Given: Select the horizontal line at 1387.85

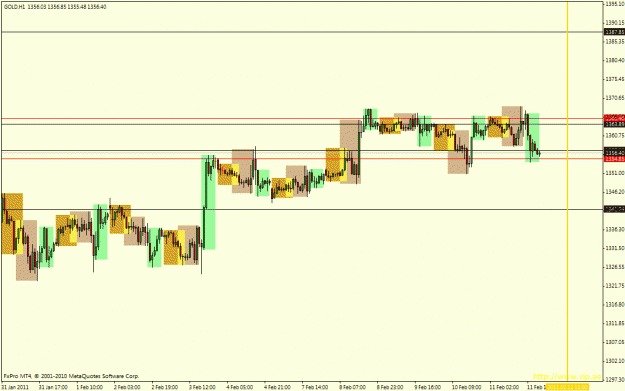Looking at the screenshot, I should pos(302,32).
